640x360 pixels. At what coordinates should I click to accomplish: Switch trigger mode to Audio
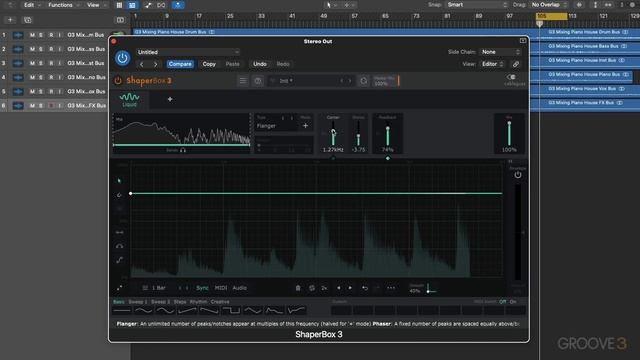tap(240, 288)
